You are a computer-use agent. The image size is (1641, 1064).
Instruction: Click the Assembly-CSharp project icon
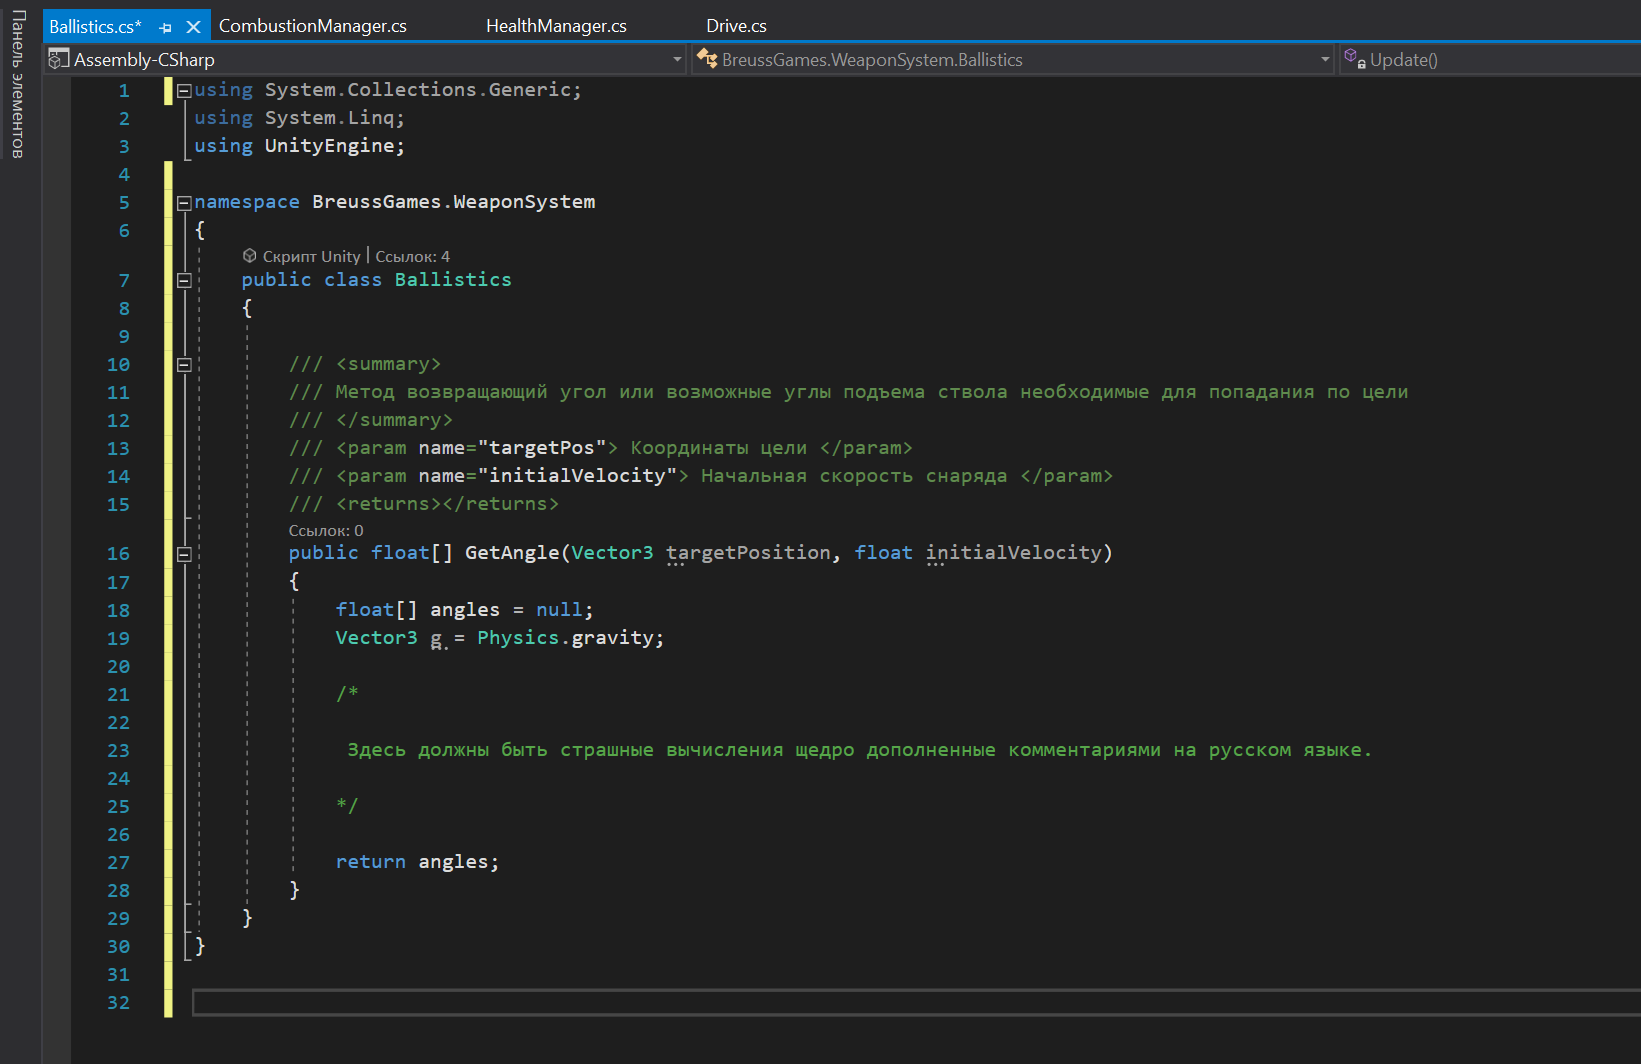59,59
